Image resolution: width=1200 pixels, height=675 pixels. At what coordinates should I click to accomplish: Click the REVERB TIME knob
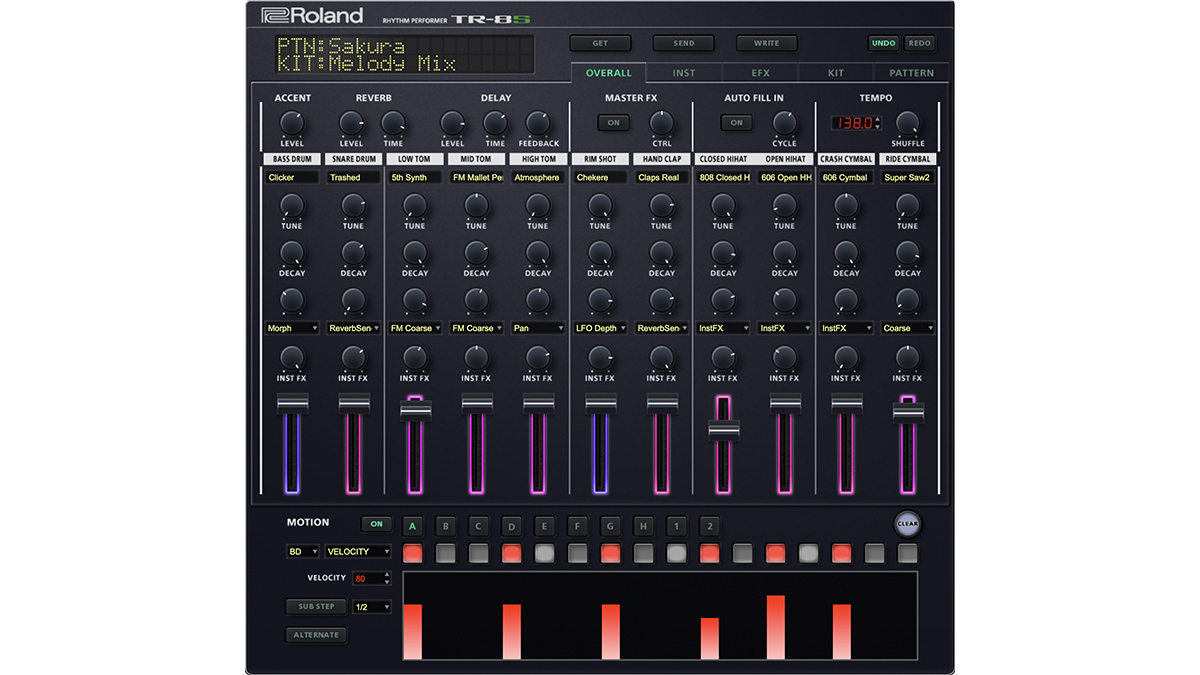393,123
